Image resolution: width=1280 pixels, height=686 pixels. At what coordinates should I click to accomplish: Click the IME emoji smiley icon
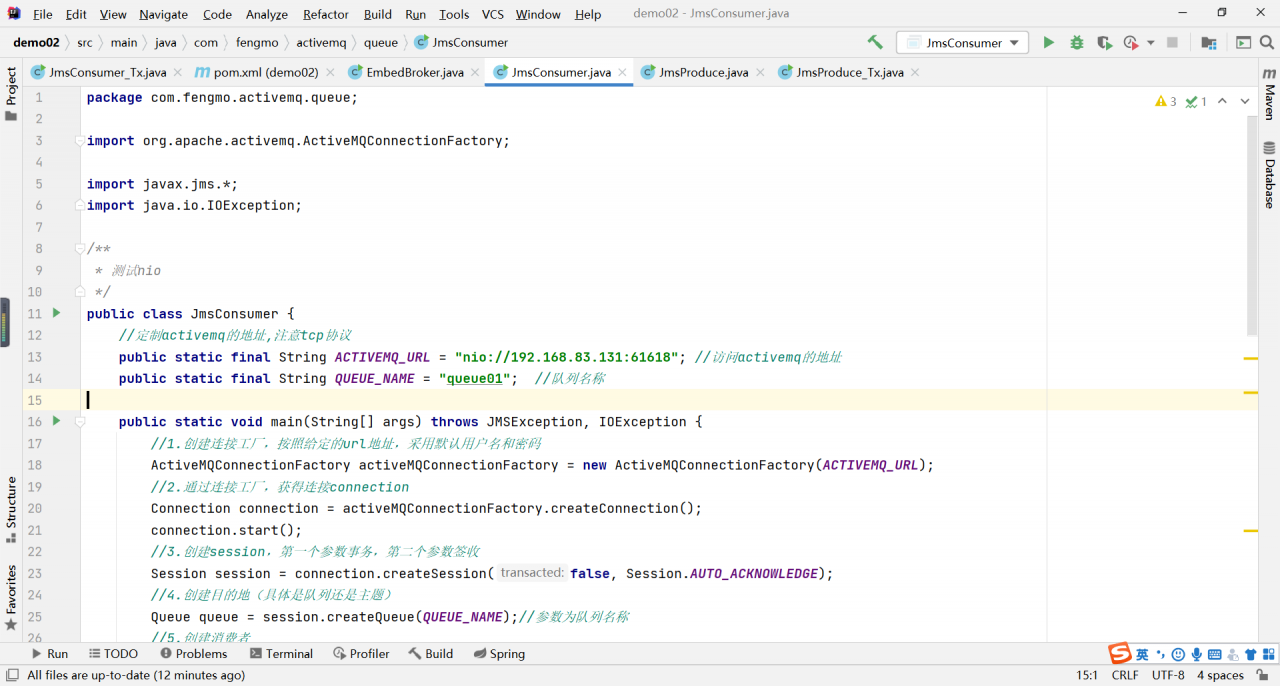tap(1178, 654)
